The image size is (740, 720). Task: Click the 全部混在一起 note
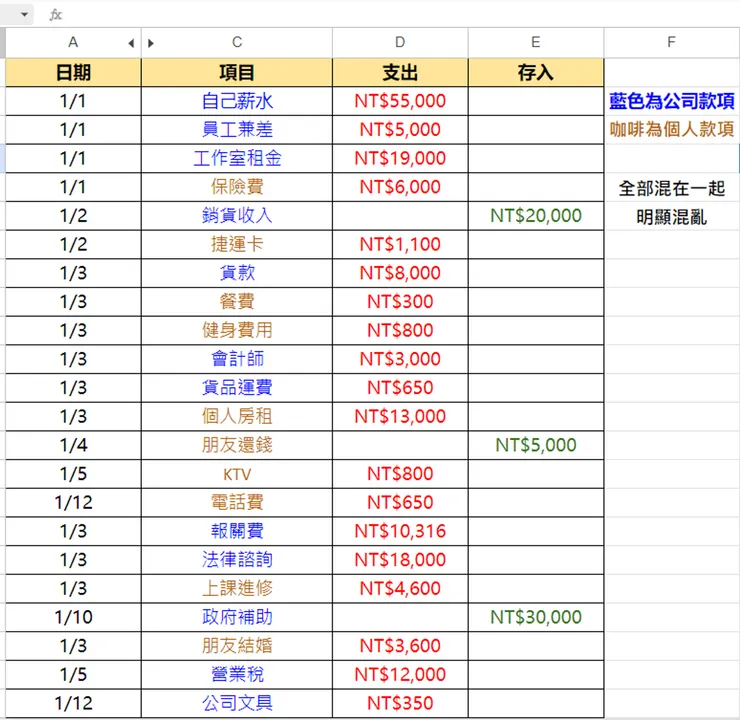click(672, 188)
